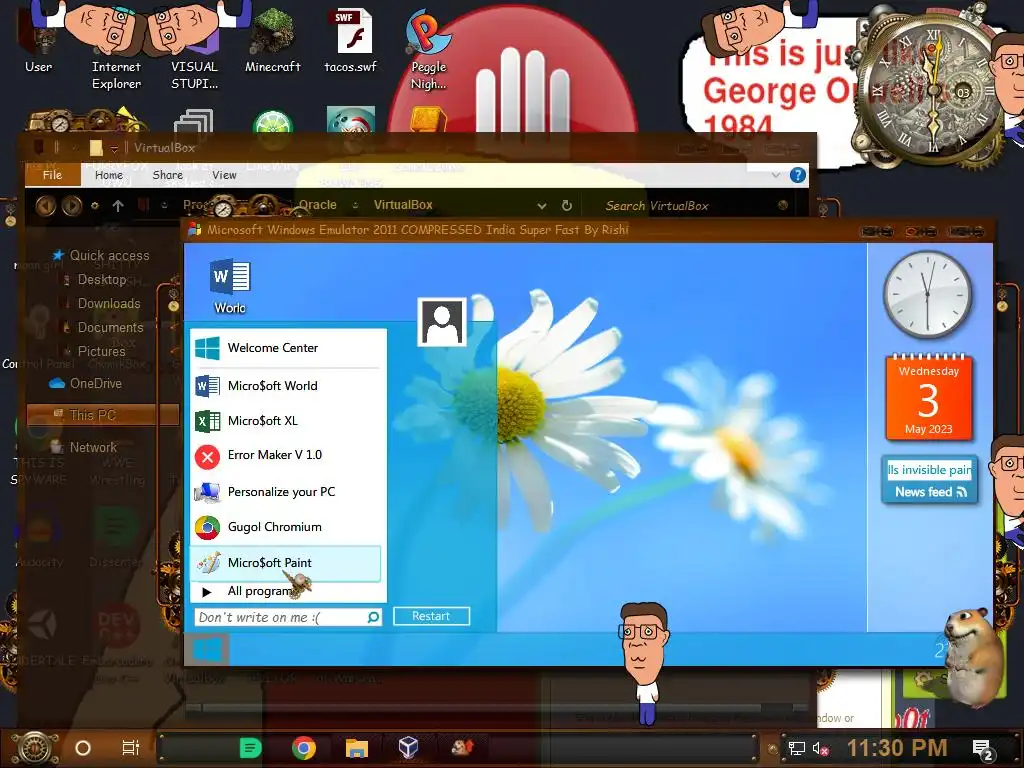The width and height of the screenshot is (1024, 768).
Task: Open Task View on taskbar
Action: point(131,748)
